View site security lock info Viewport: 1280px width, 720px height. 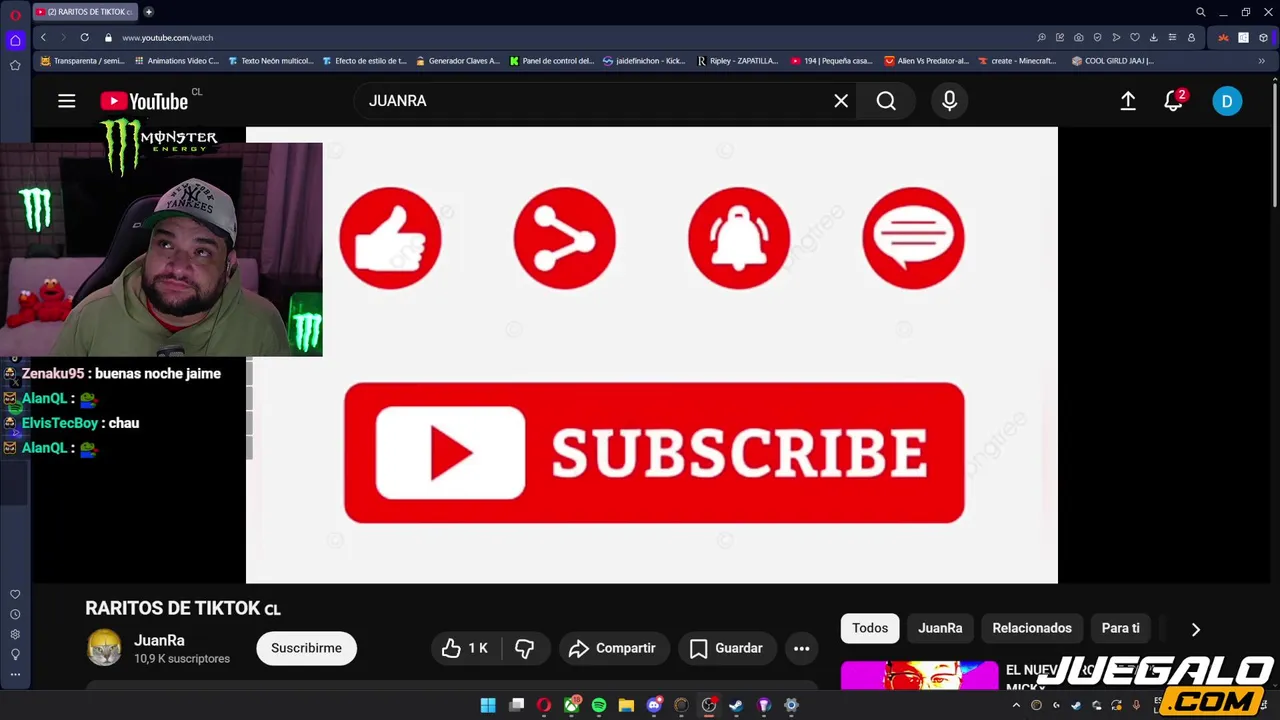[108, 37]
